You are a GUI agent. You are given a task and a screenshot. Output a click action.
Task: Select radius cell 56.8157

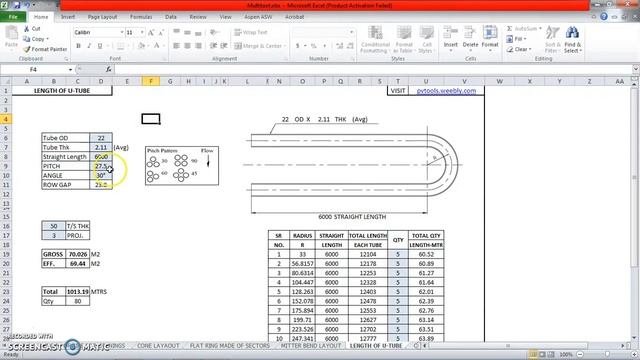[x=302, y=264]
